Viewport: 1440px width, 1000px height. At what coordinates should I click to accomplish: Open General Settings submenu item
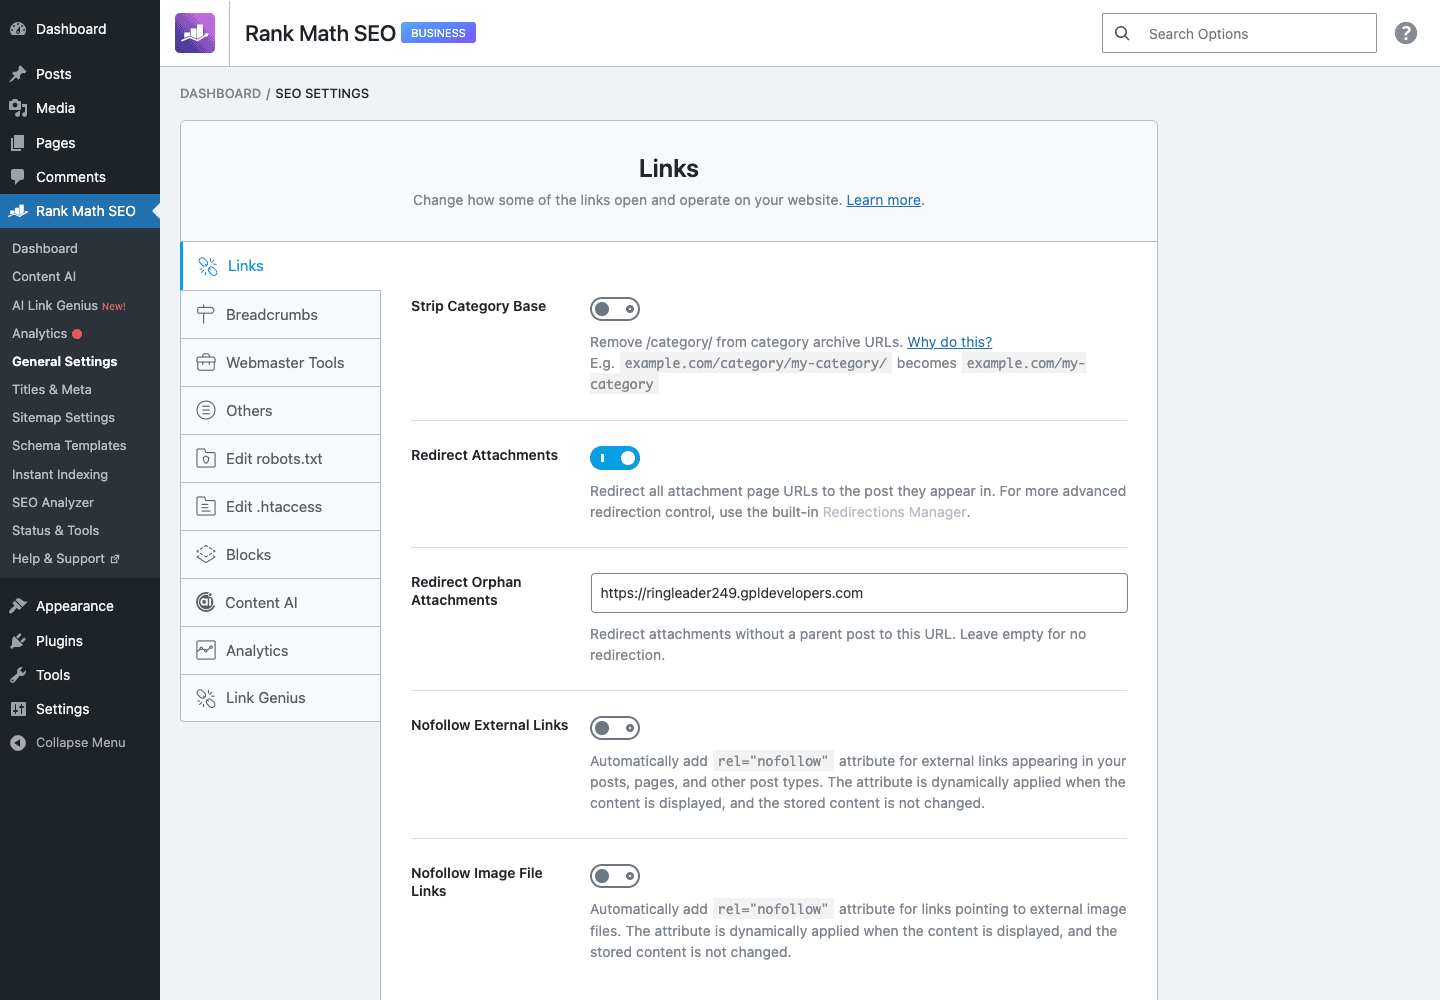[x=64, y=361]
